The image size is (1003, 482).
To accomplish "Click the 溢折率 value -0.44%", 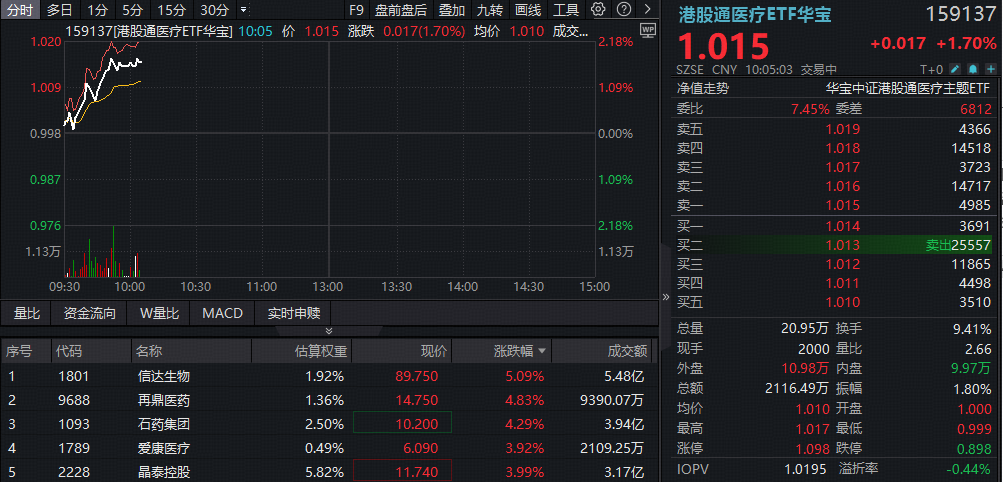I will (x=970, y=470).
